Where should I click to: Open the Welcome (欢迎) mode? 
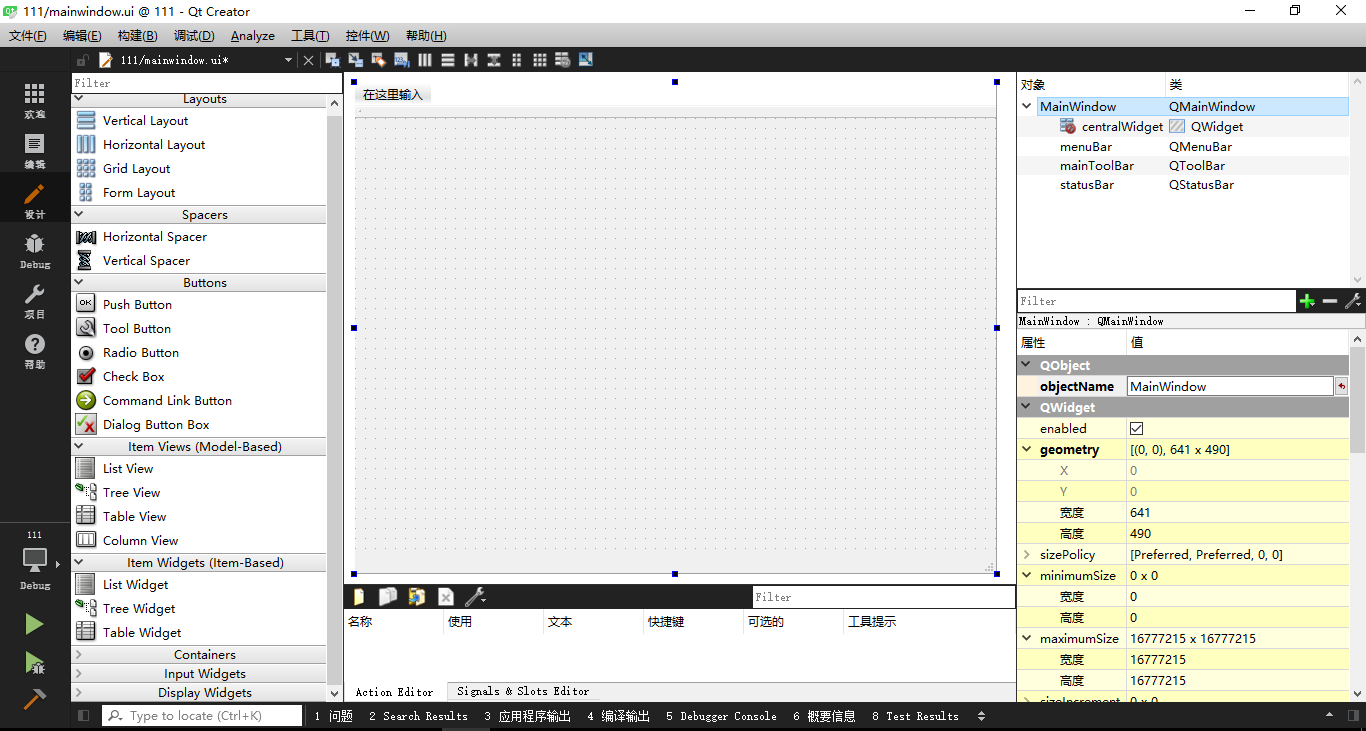[x=34, y=101]
